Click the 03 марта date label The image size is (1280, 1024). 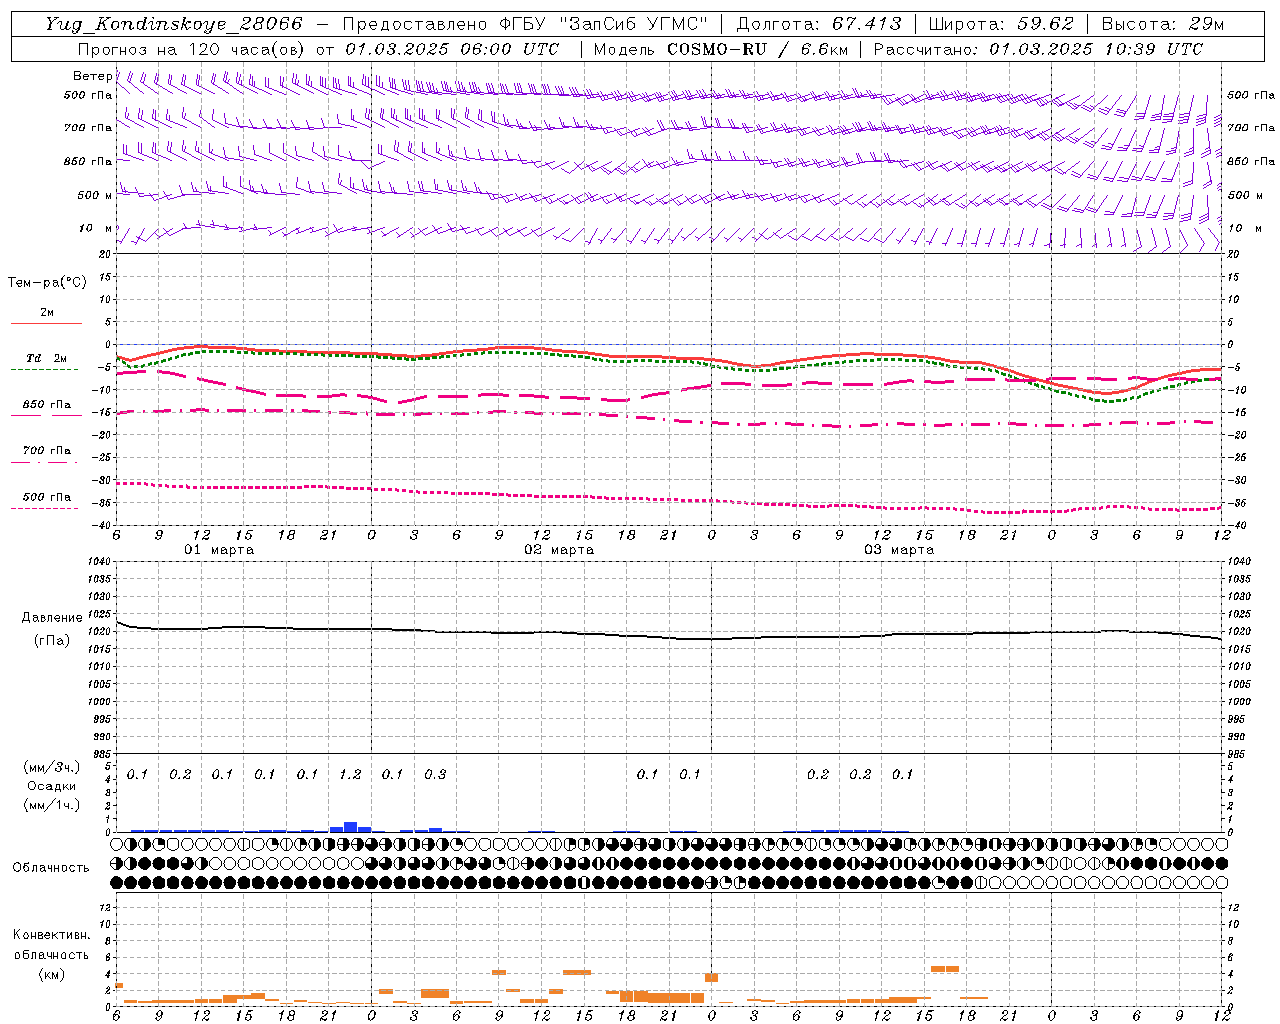[899, 550]
